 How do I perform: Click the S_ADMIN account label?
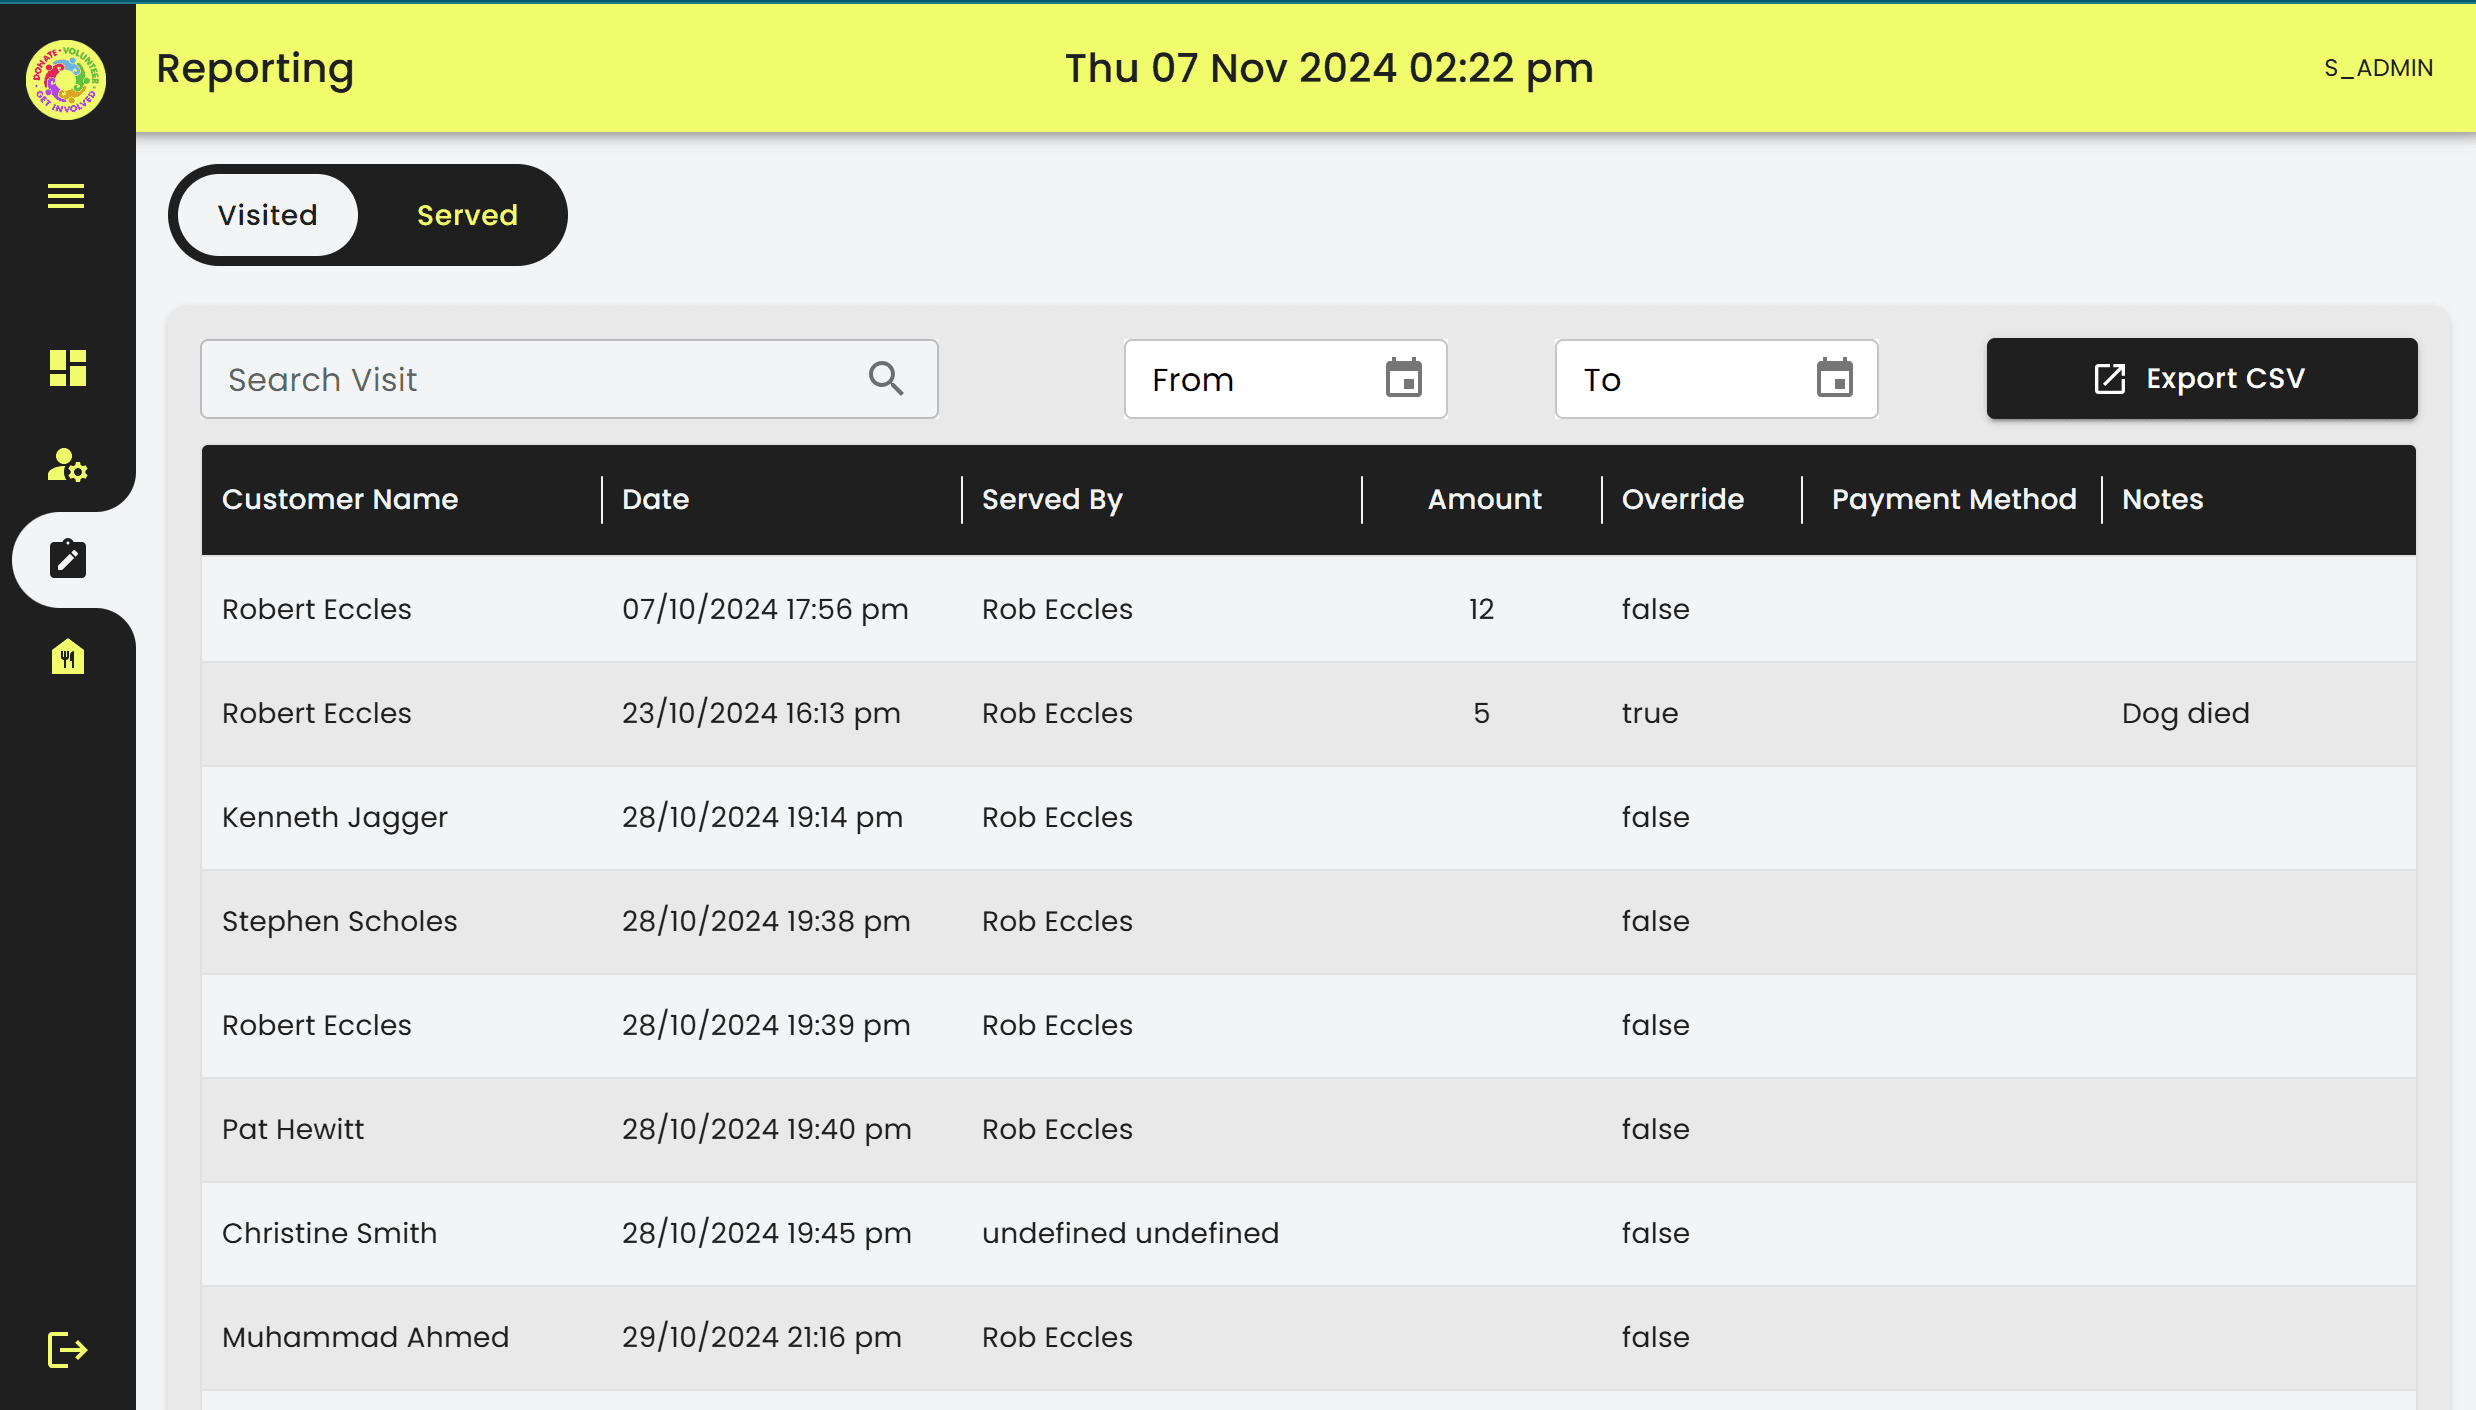tap(2378, 68)
